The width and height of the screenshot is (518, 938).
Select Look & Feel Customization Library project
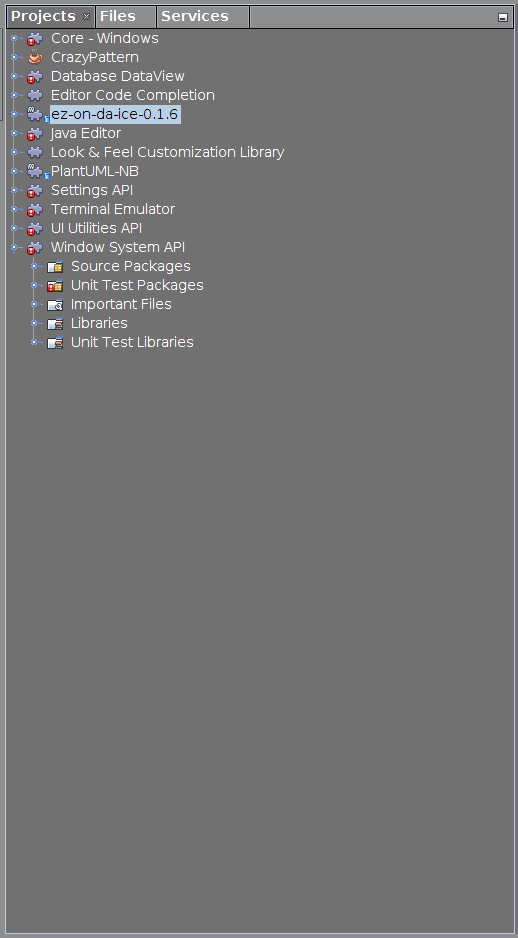tap(167, 153)
